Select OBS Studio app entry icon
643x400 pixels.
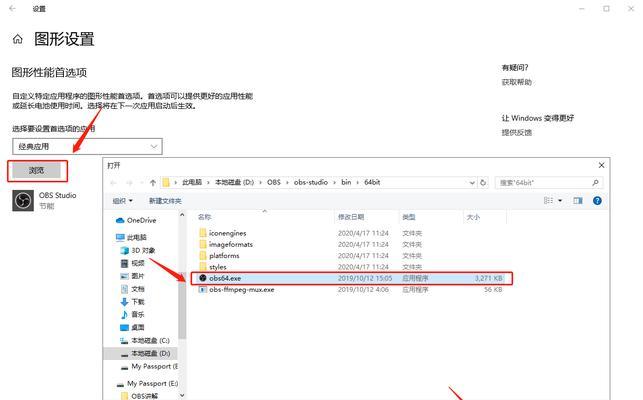click(23, 200)
